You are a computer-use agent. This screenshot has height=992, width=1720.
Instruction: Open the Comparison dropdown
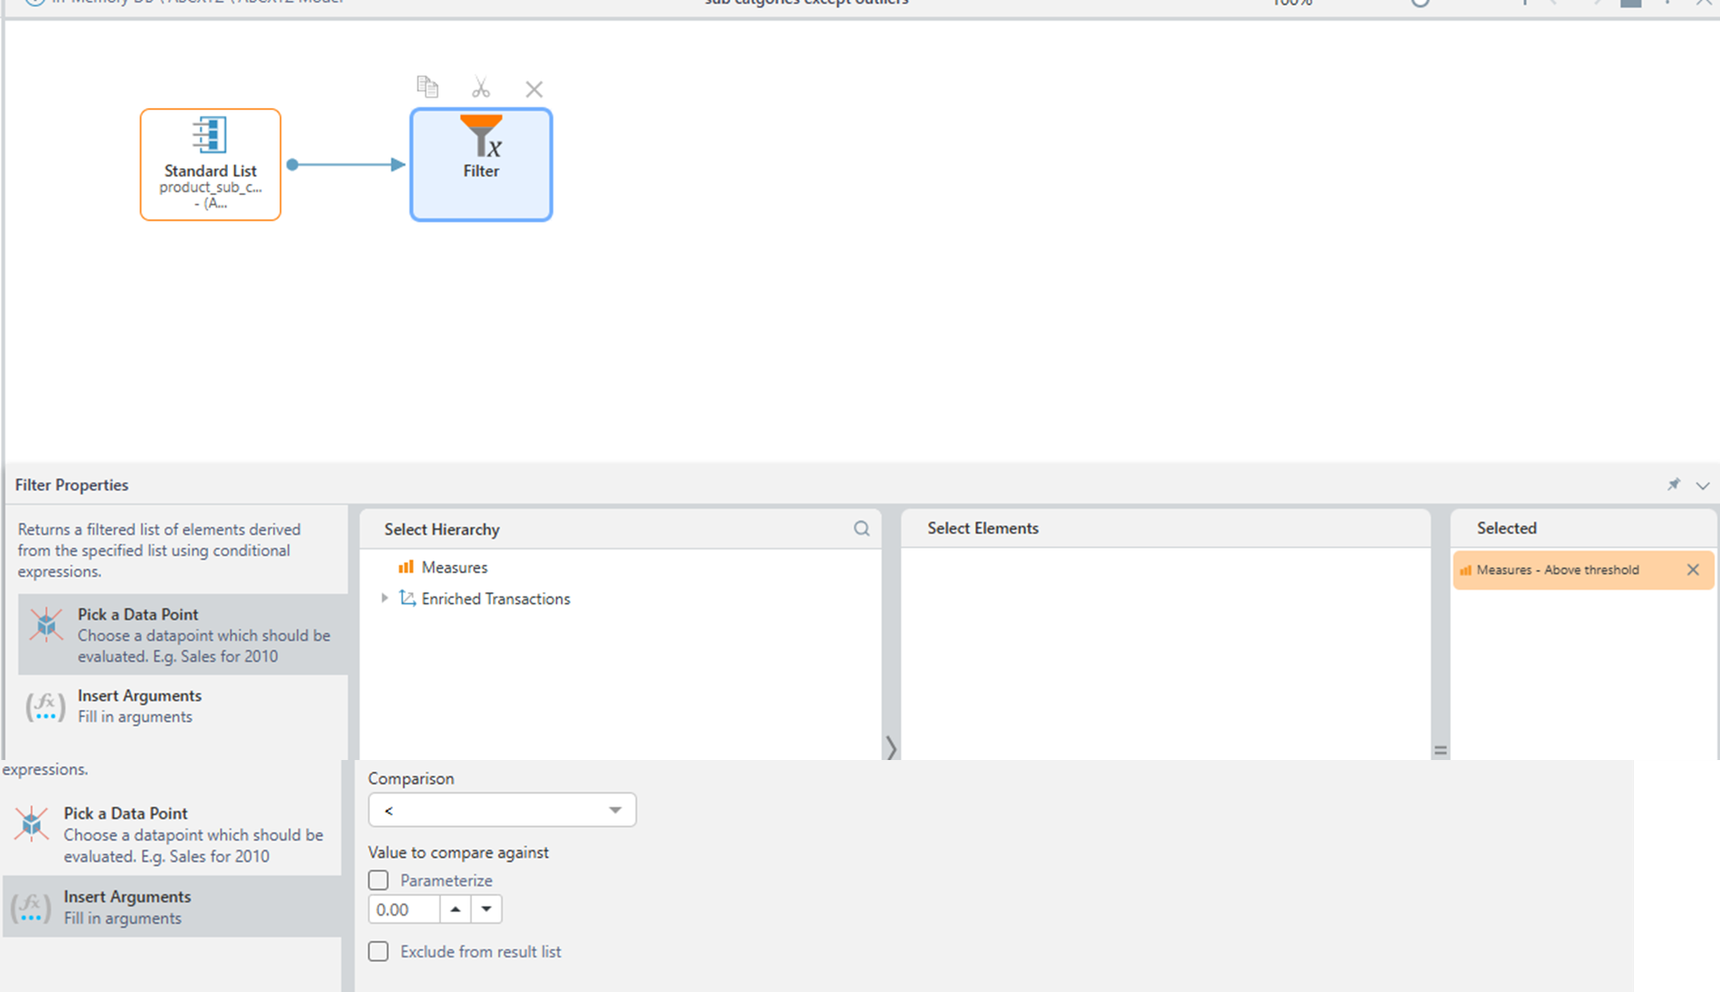(502, 810)
